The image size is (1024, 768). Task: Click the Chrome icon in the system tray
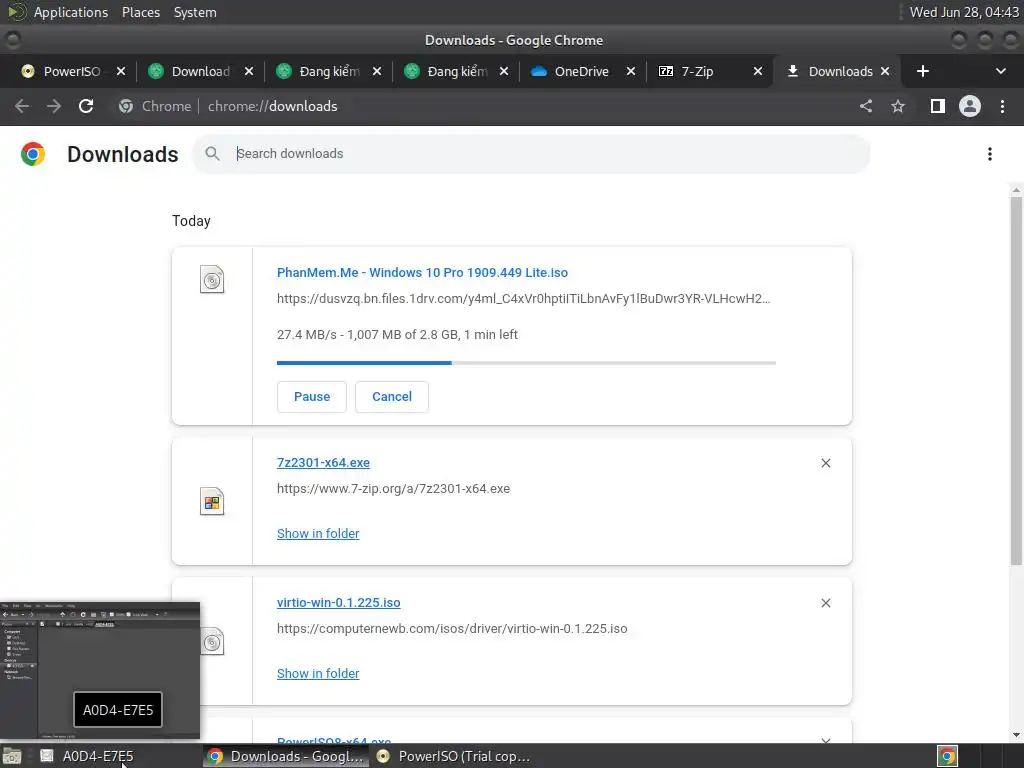coord(948,756)
